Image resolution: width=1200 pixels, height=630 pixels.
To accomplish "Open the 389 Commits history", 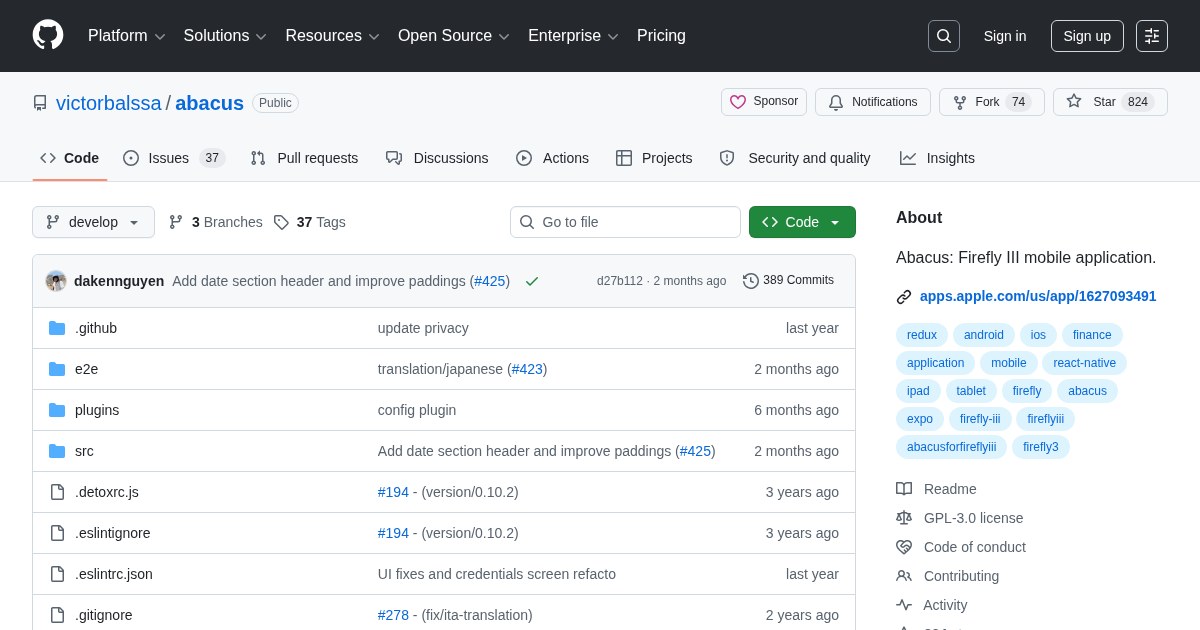I will (x=788, y=281).
